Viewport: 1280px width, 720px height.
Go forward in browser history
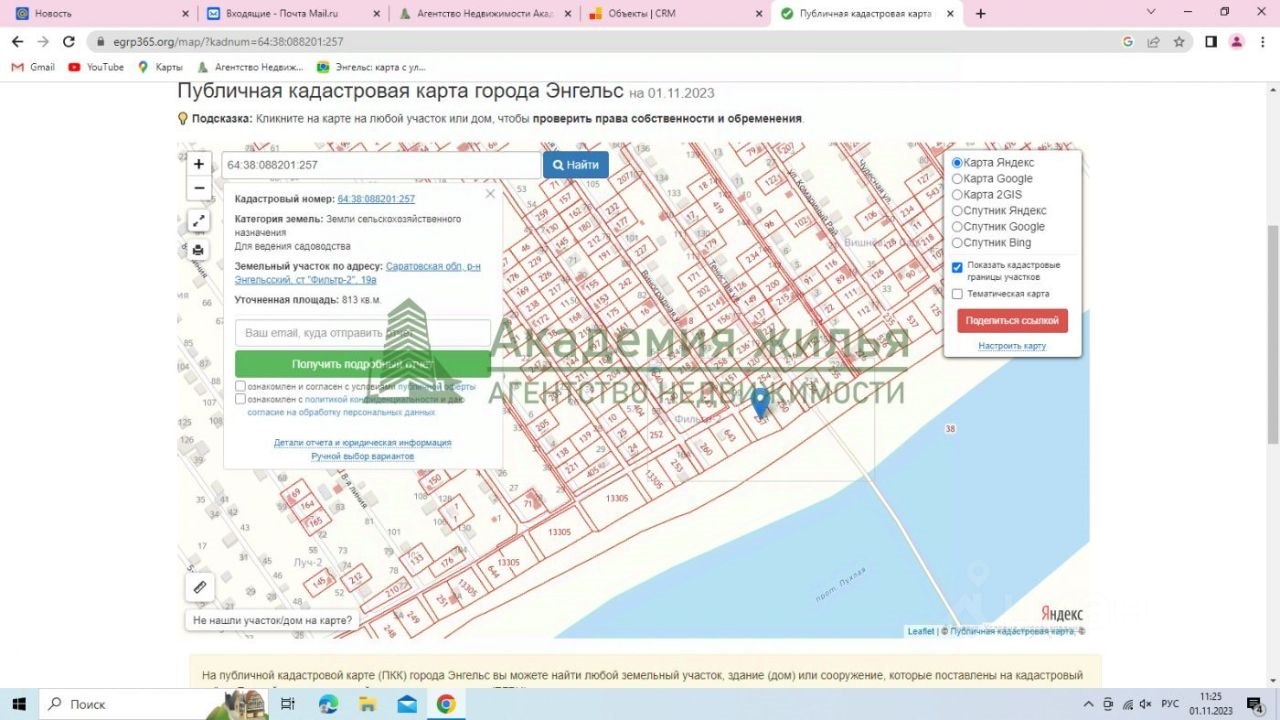coord(43,42)
